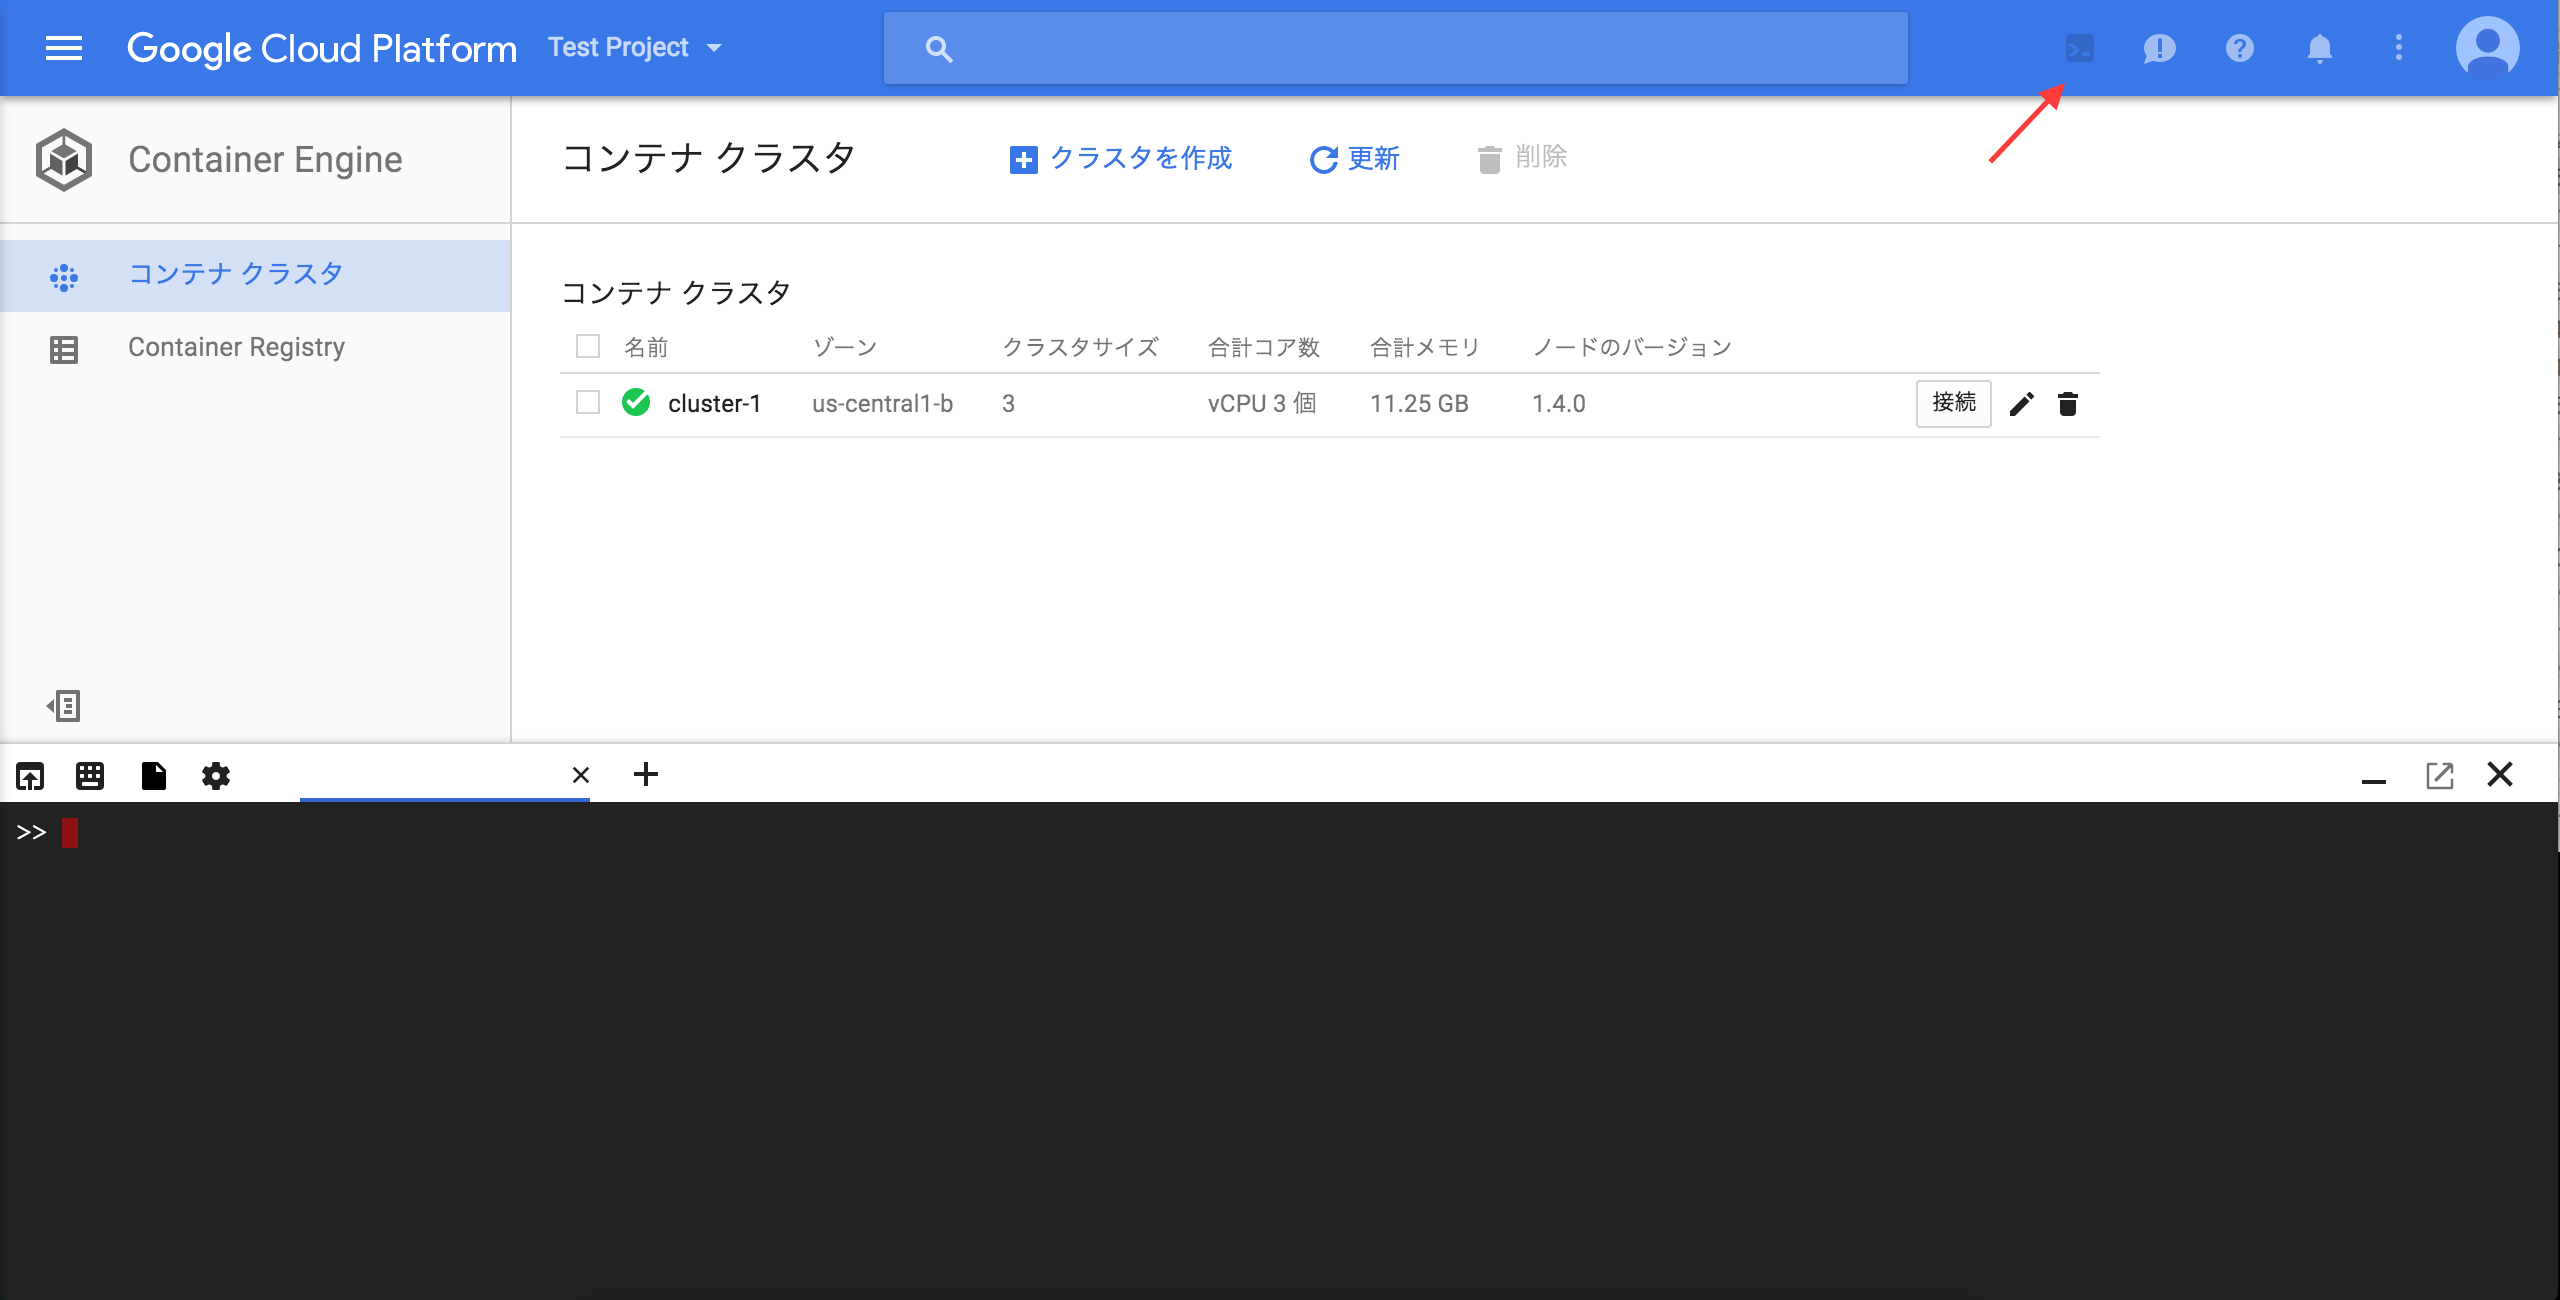This screenshot has width=2560, height=1300.
Task: Click the notifications bell icon
Action: 2320,46
